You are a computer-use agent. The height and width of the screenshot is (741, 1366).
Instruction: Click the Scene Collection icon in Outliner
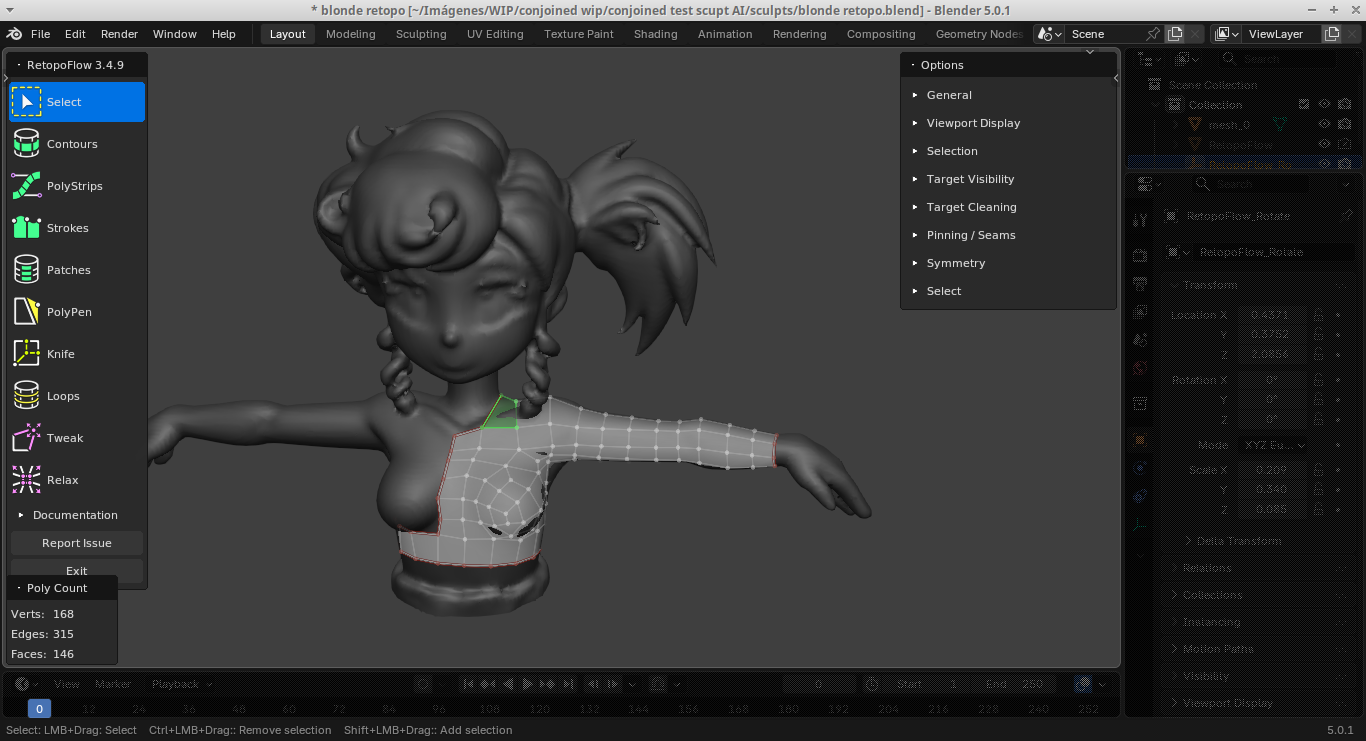tap(1155, 85)
